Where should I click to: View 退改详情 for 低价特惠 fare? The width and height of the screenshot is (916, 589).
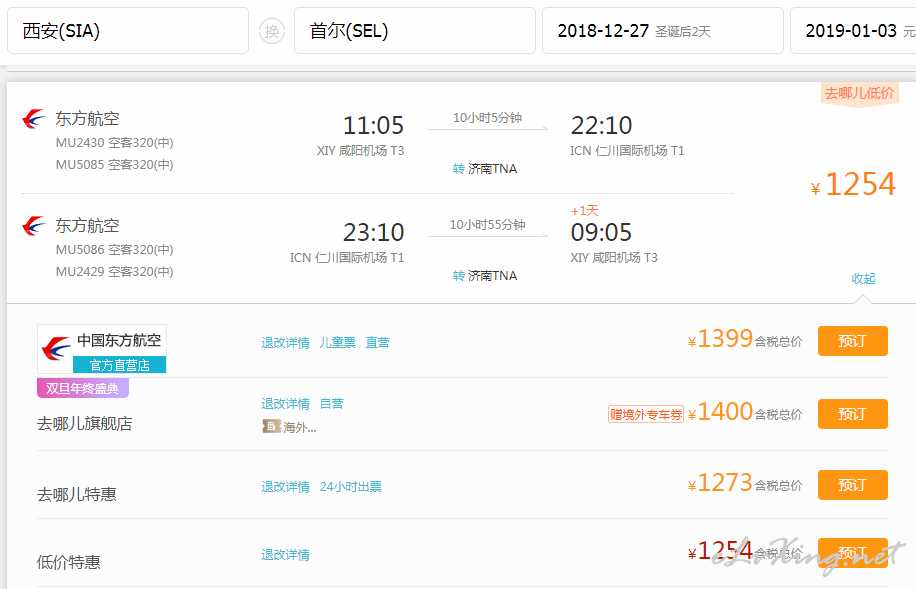(x=286, y=555)
